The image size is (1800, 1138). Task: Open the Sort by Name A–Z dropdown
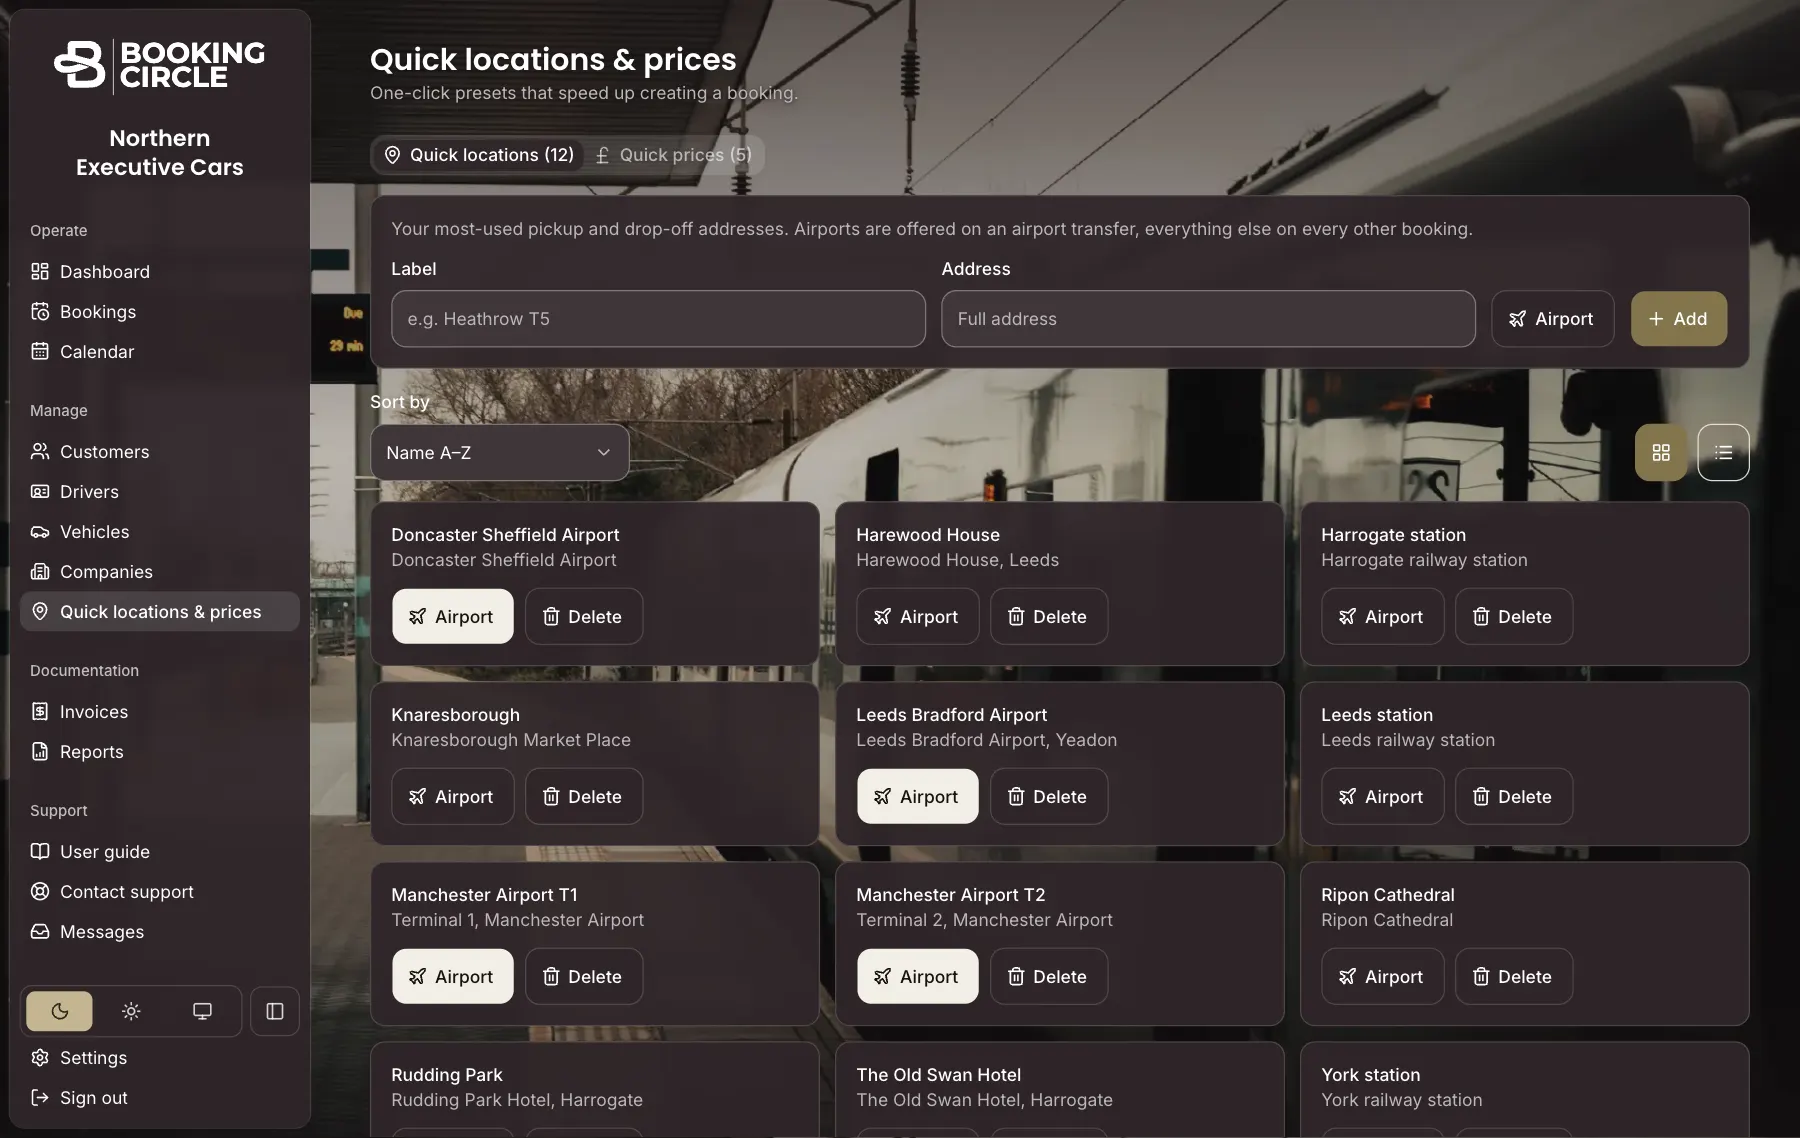pos(500,452)
